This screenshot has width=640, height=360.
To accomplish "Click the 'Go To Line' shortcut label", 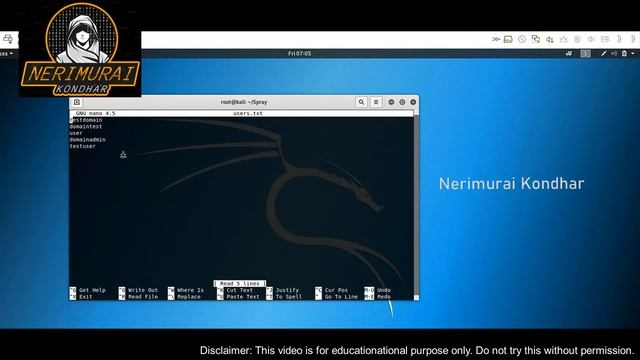I will (x=341, y=297).
